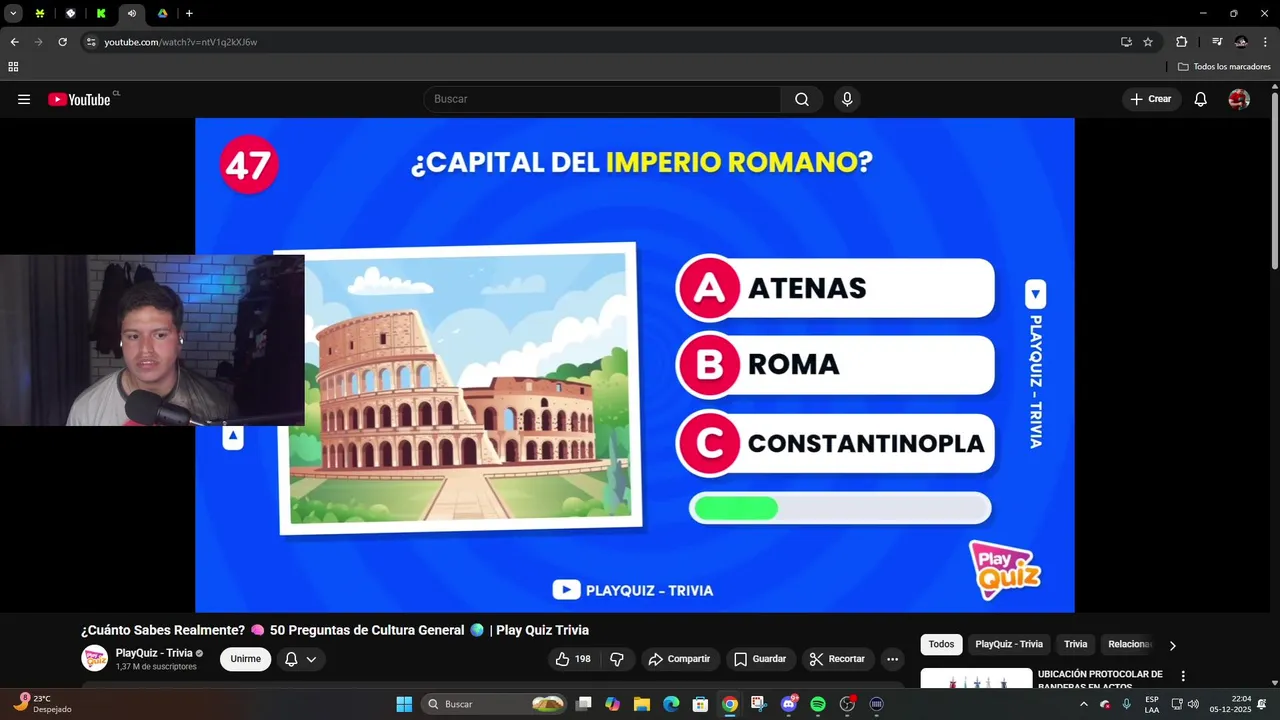
Task: Open the clock showing 22:04
Action: tap(1230, 704)
